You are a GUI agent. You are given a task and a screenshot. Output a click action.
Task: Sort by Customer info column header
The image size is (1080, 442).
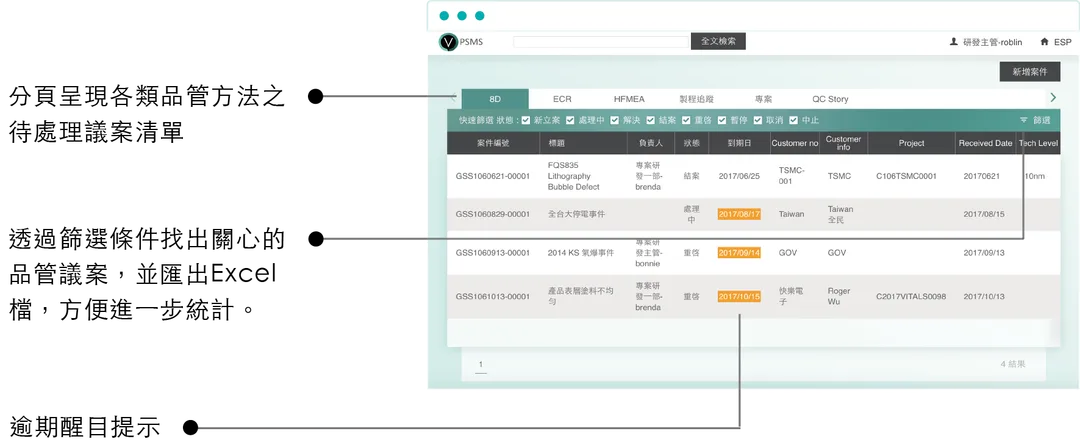tap(843, 143)
